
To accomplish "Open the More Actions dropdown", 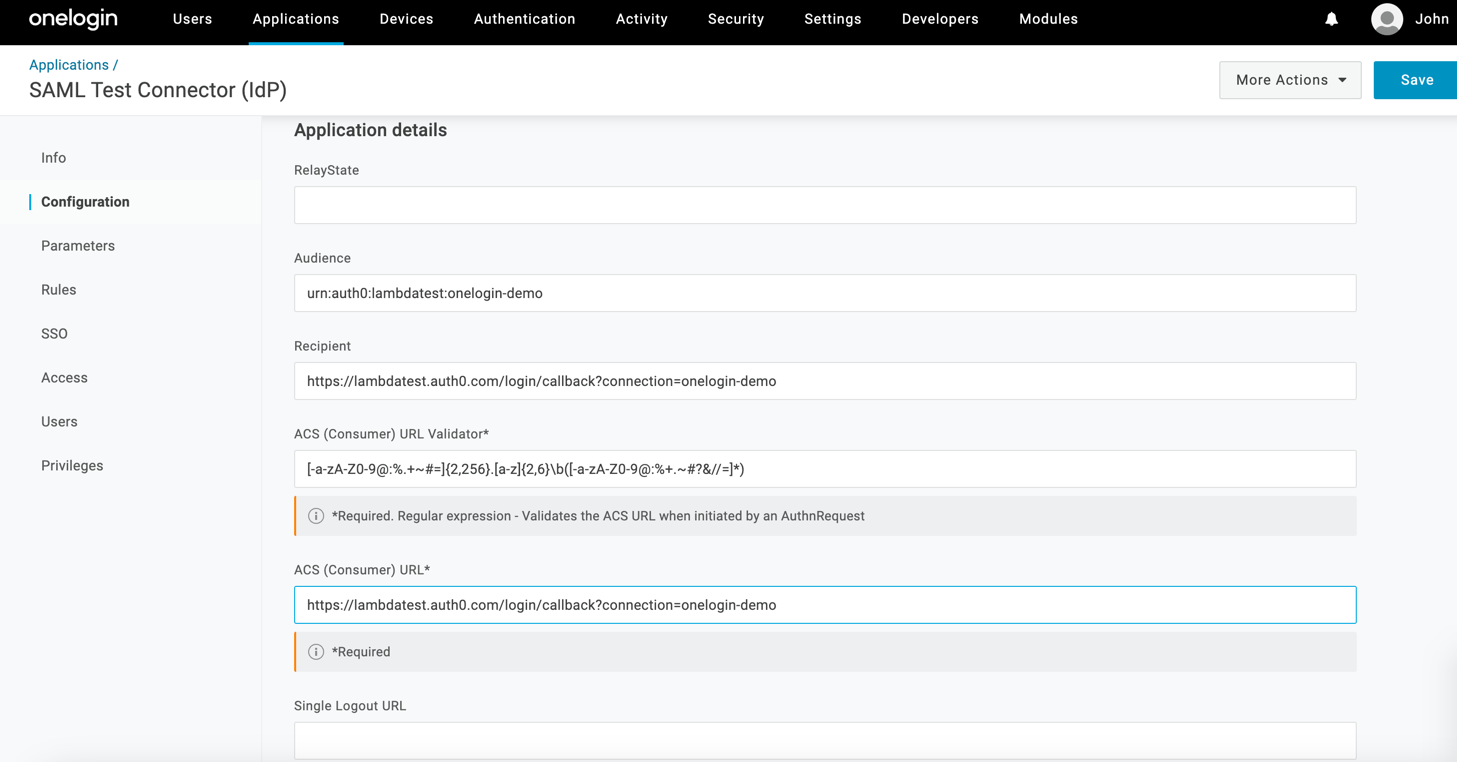I will pos(1290,79).
